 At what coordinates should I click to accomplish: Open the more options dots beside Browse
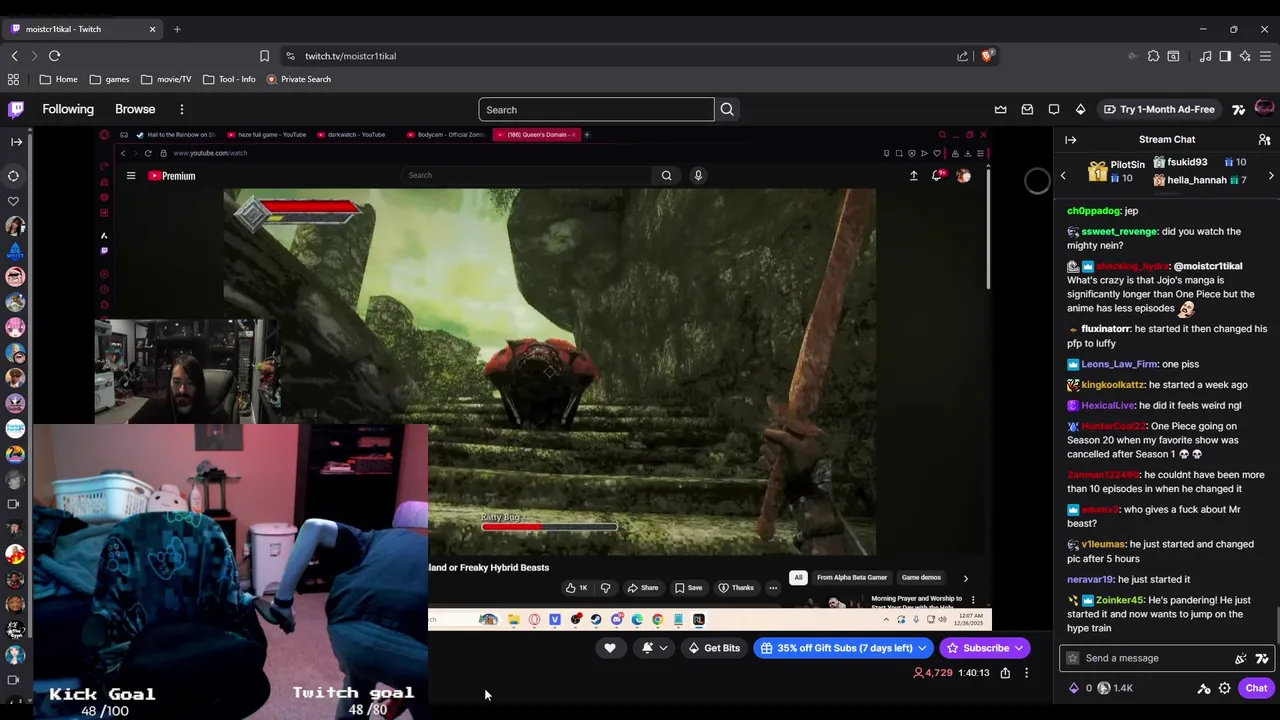click(x=181, y=109)
